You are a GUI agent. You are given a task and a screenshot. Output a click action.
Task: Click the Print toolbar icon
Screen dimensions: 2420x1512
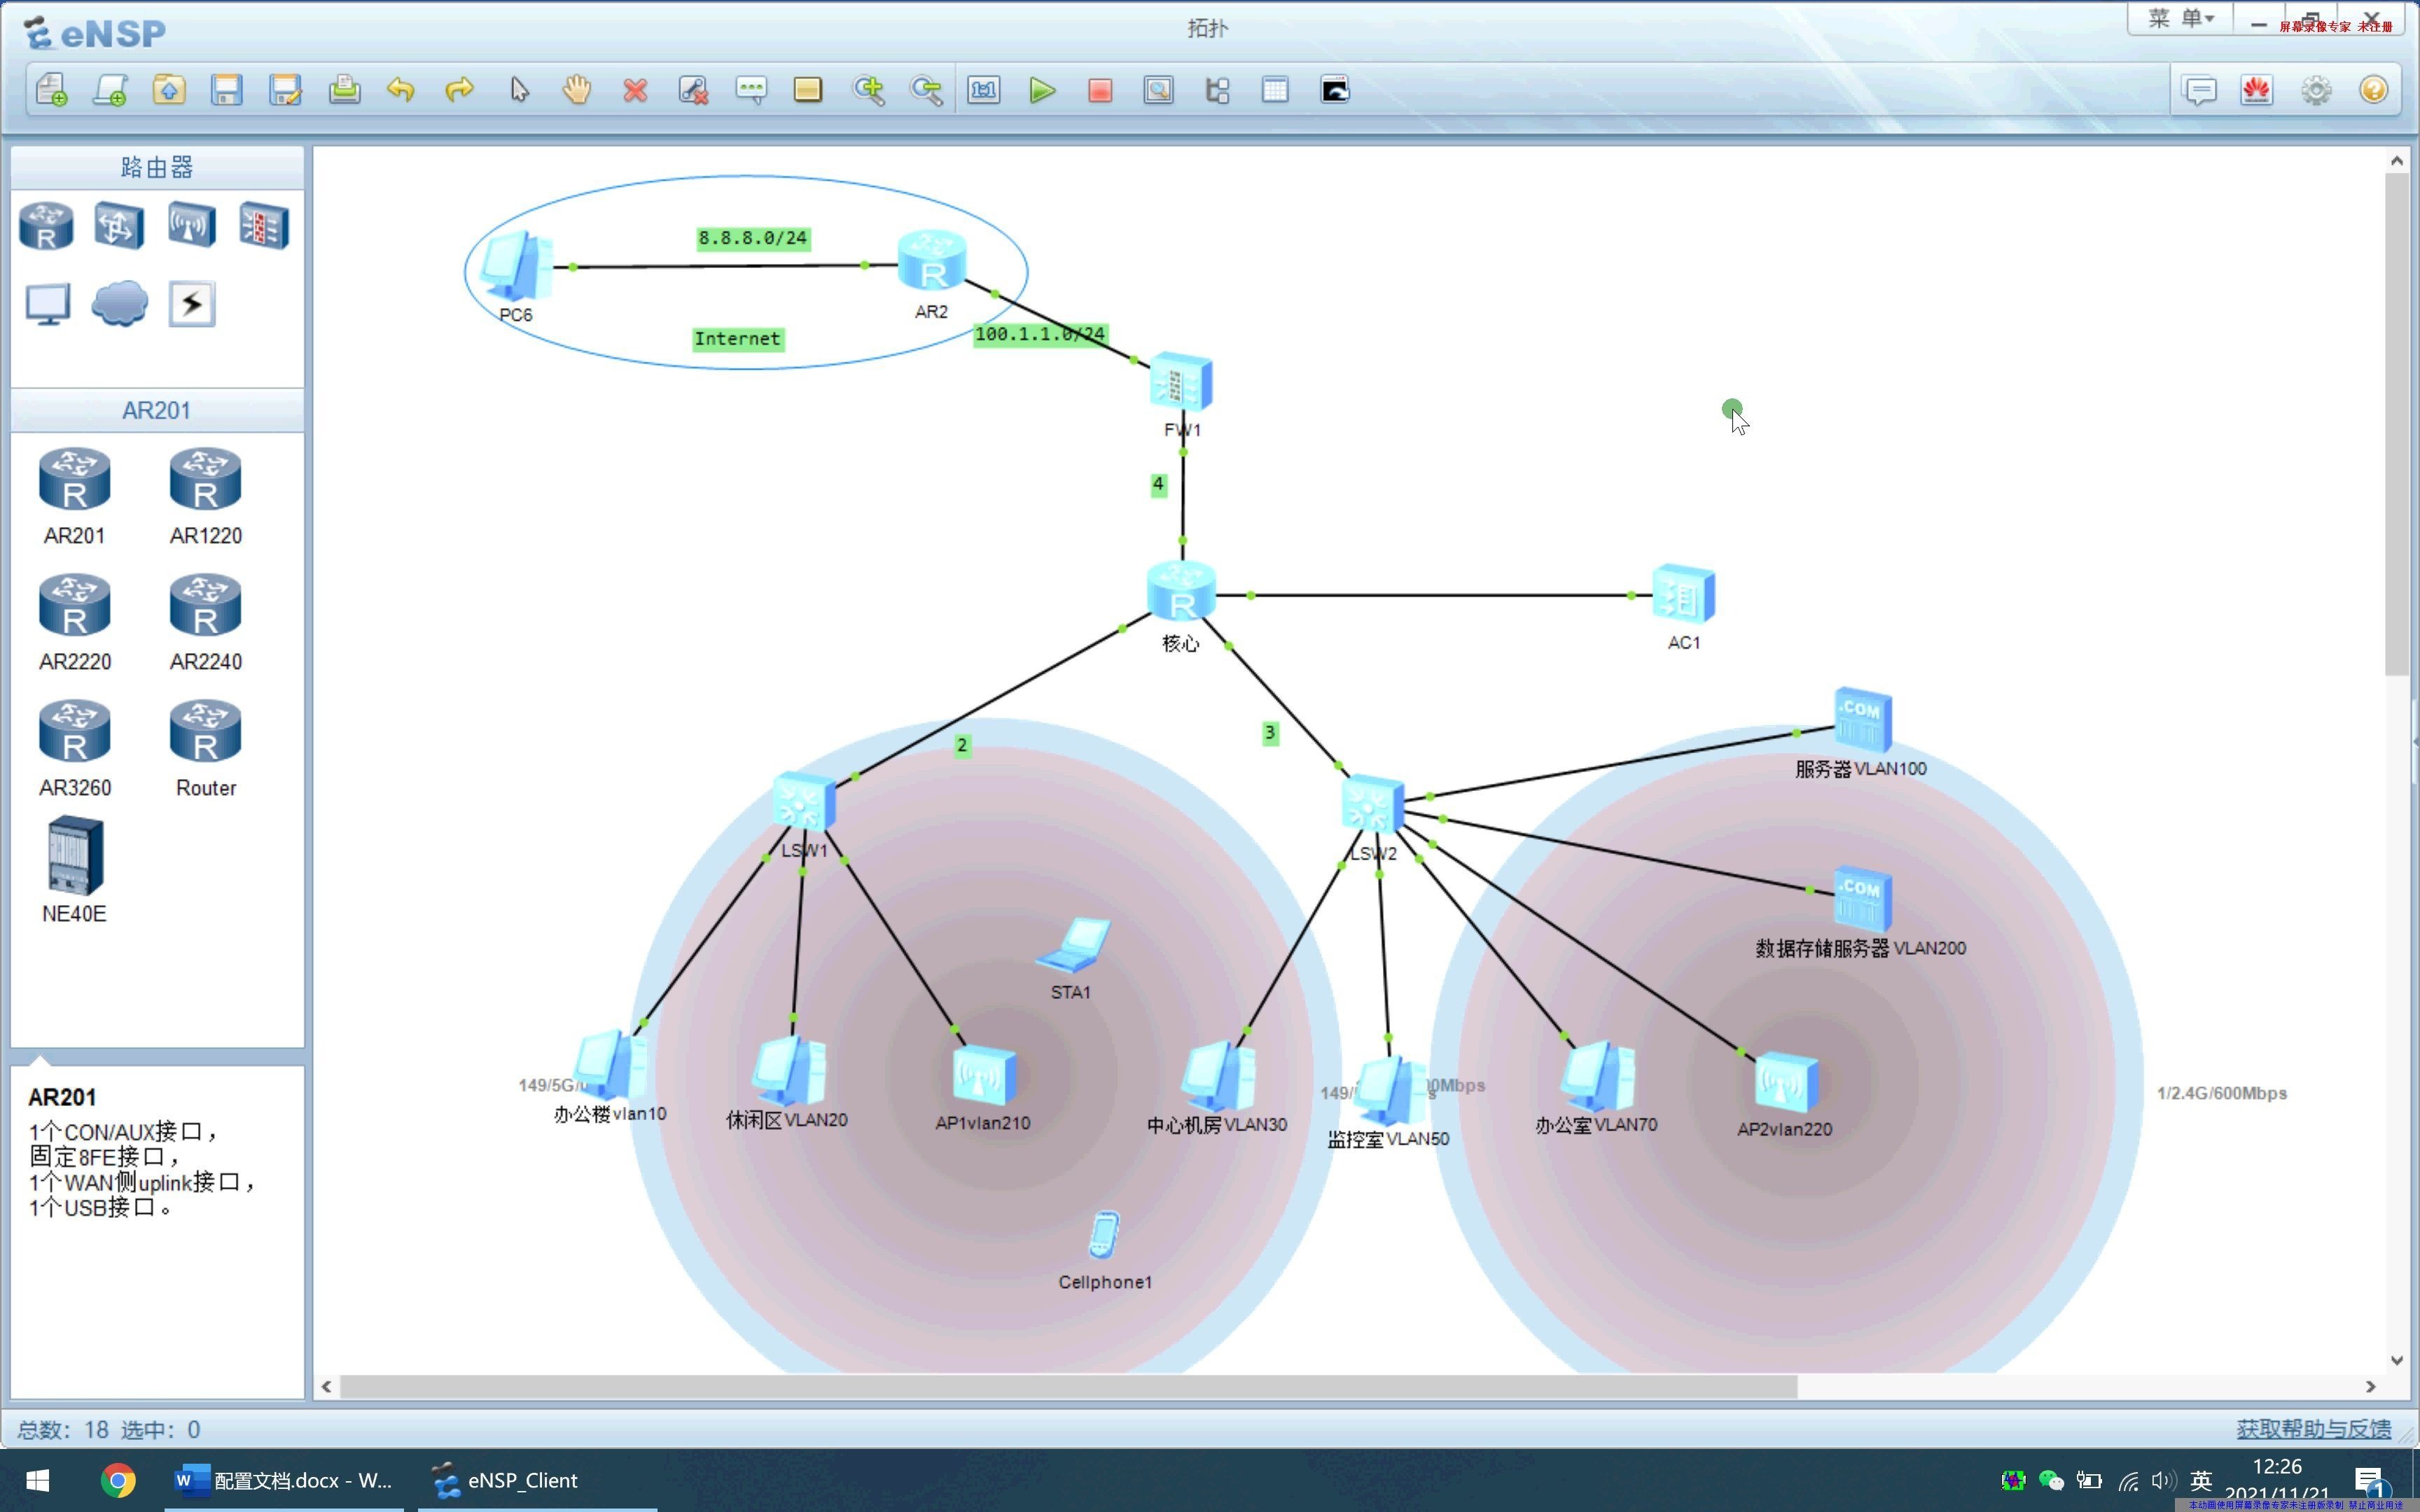[344, 90]
